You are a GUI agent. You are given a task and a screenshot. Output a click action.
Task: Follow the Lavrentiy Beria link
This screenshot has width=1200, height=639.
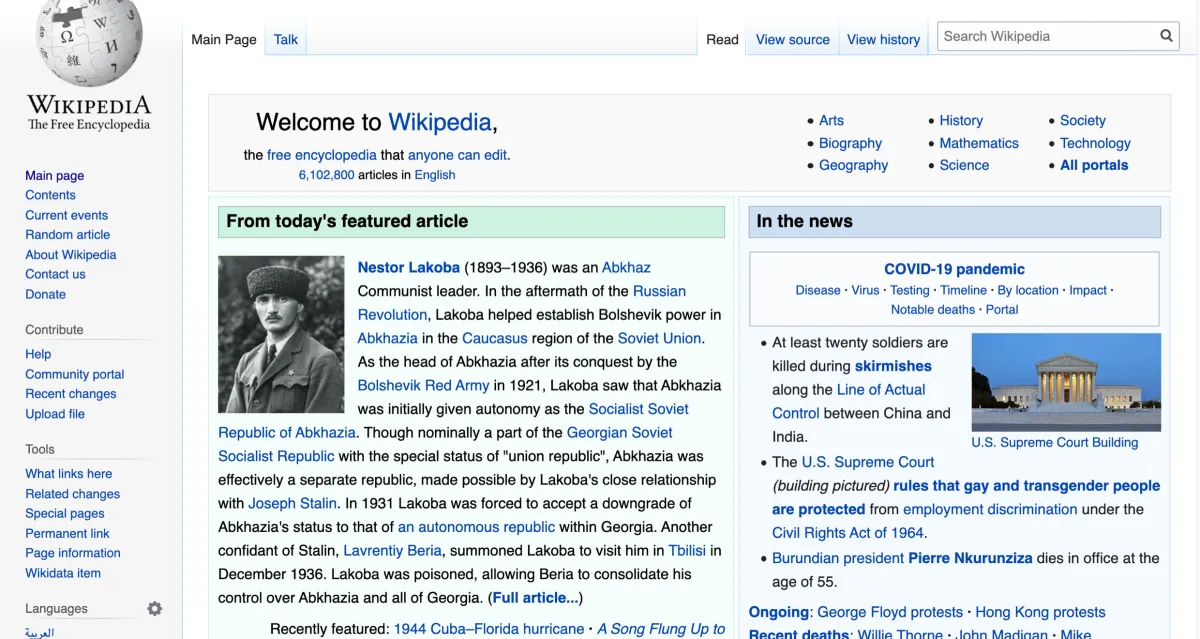point(392,550)
